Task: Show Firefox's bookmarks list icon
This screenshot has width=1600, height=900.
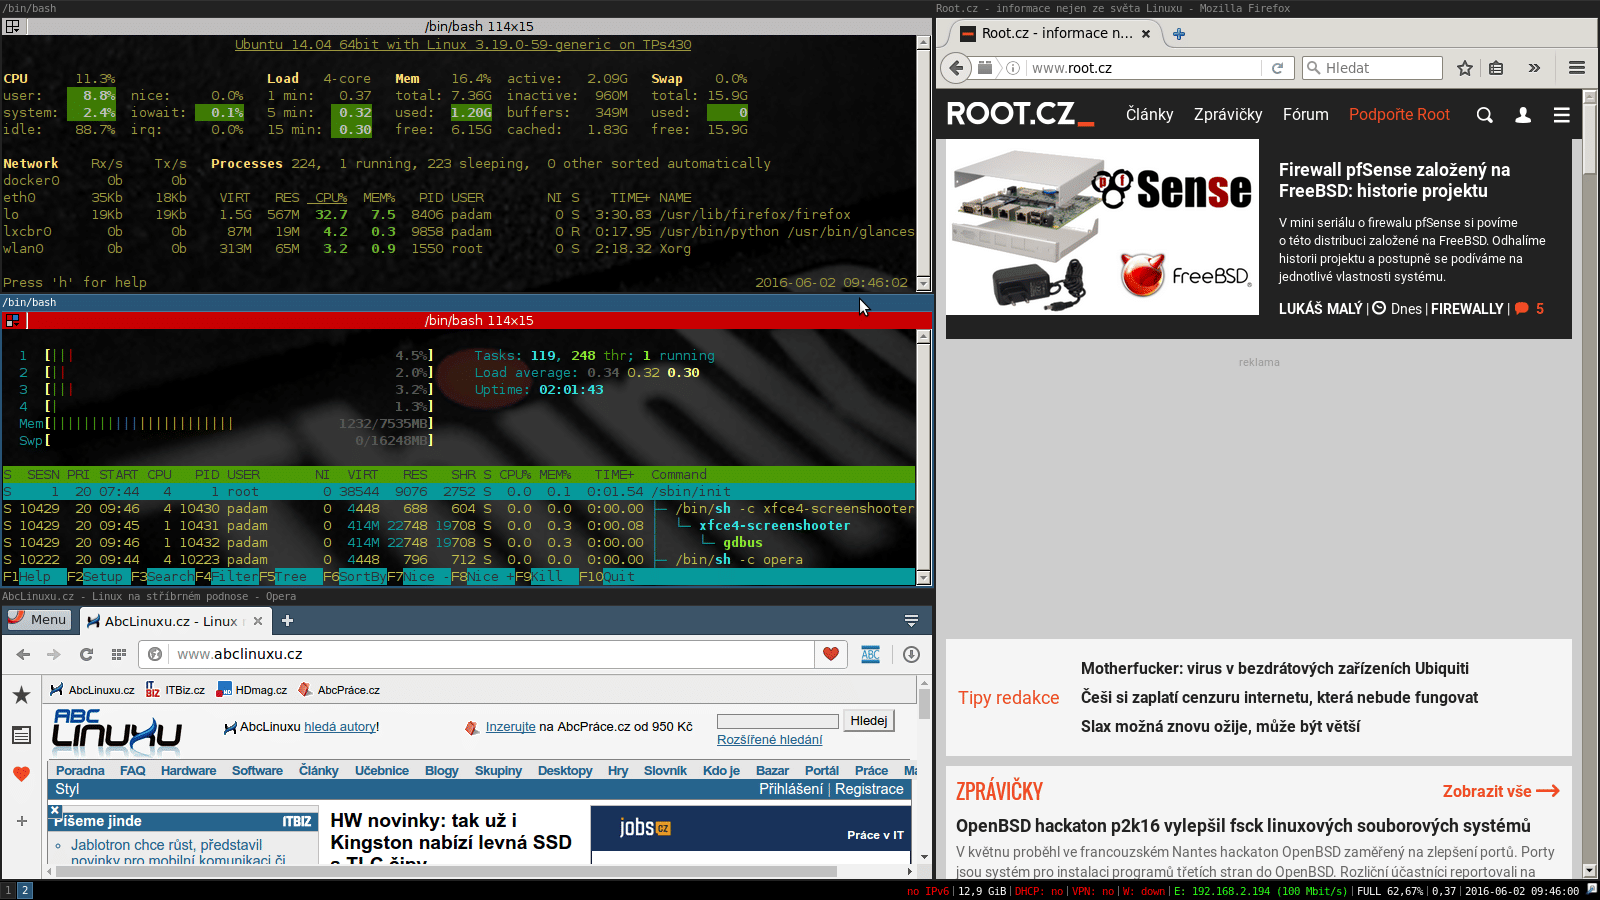Action: tap(1496, 68)
